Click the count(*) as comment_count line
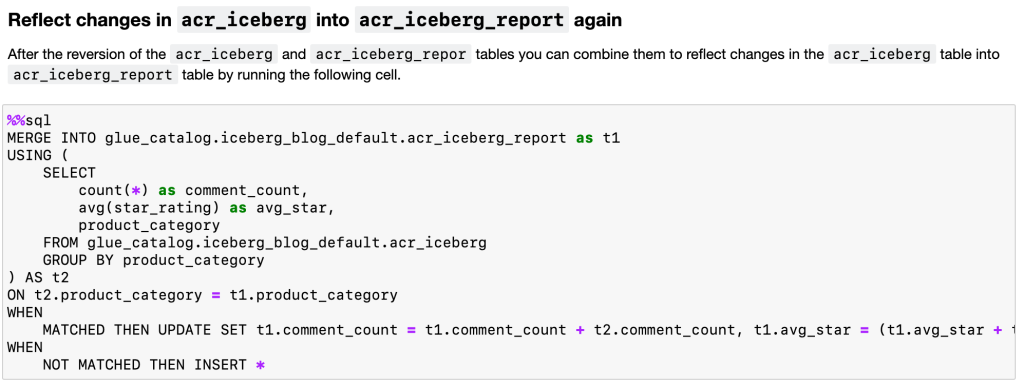1024x387 pixels. click(193, 191)
